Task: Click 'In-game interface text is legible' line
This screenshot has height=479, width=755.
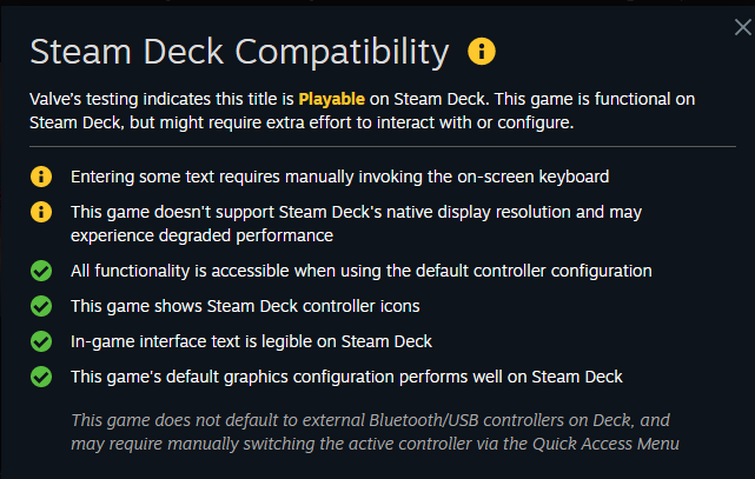Action: pyautogui.click(x=251, y=341)
